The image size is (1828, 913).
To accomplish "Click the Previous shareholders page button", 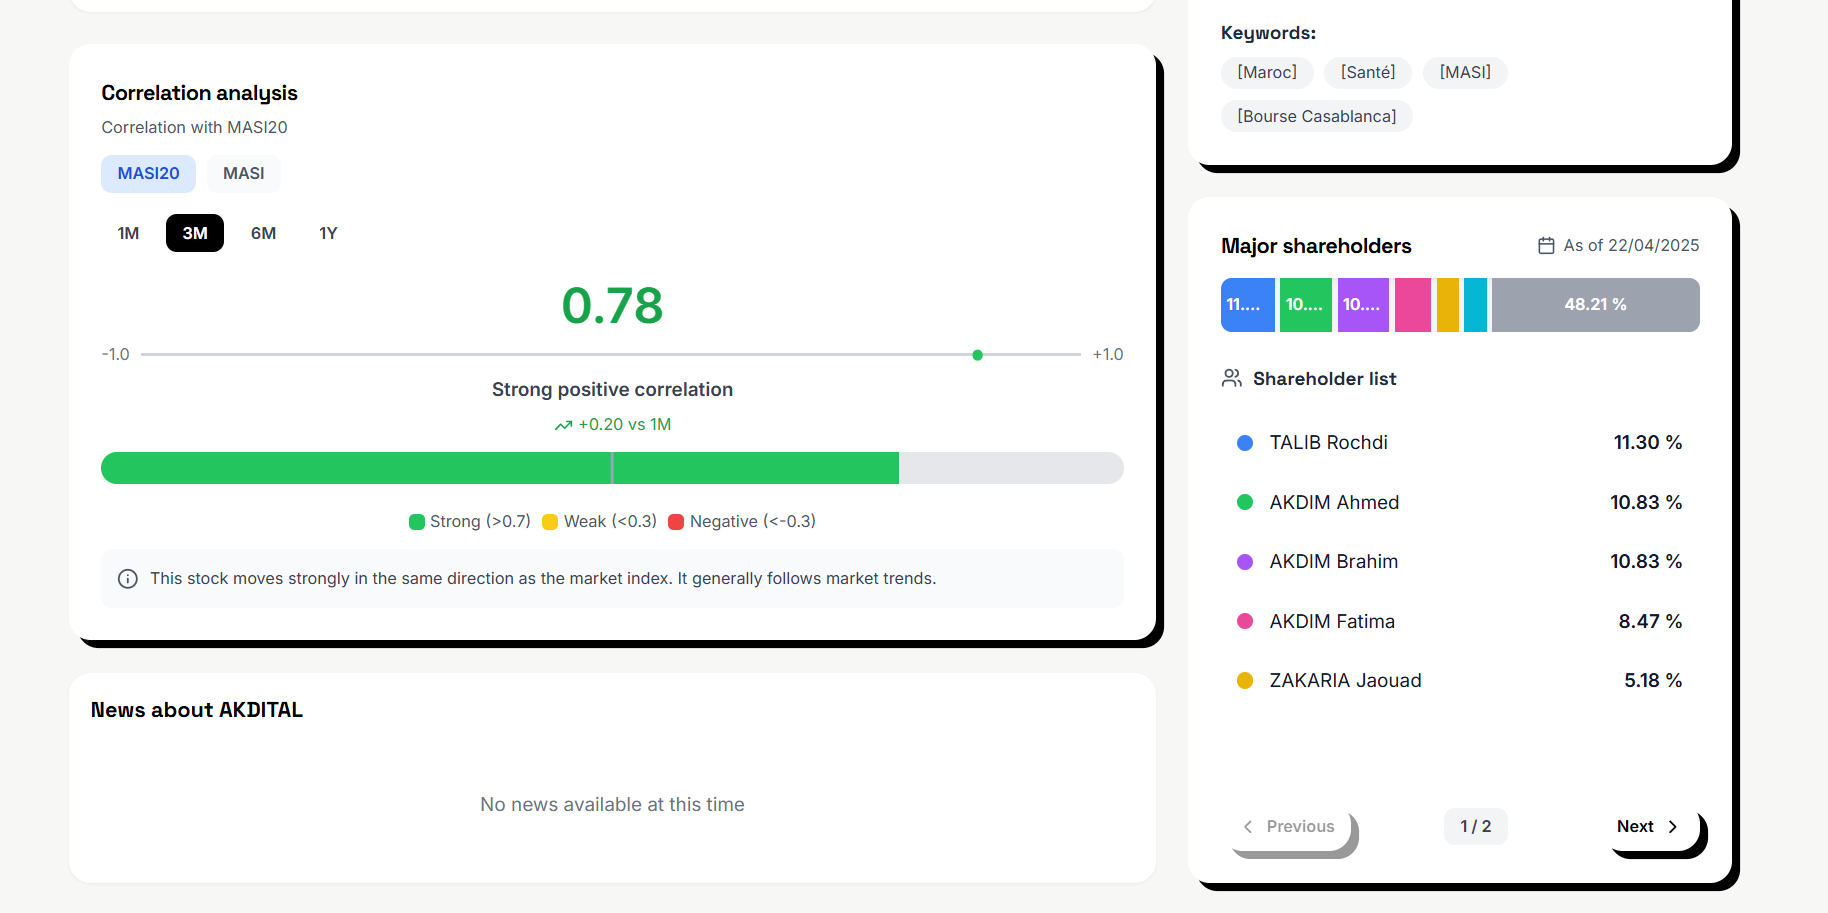I will [x=1290, y=829].
